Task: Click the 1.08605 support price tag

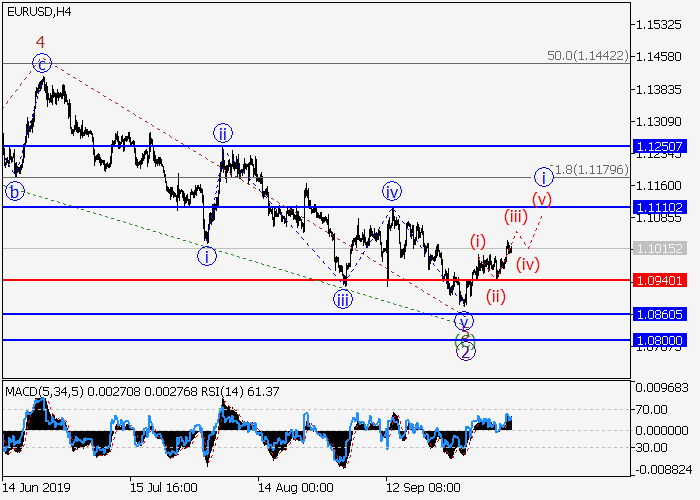Action: 659,314
